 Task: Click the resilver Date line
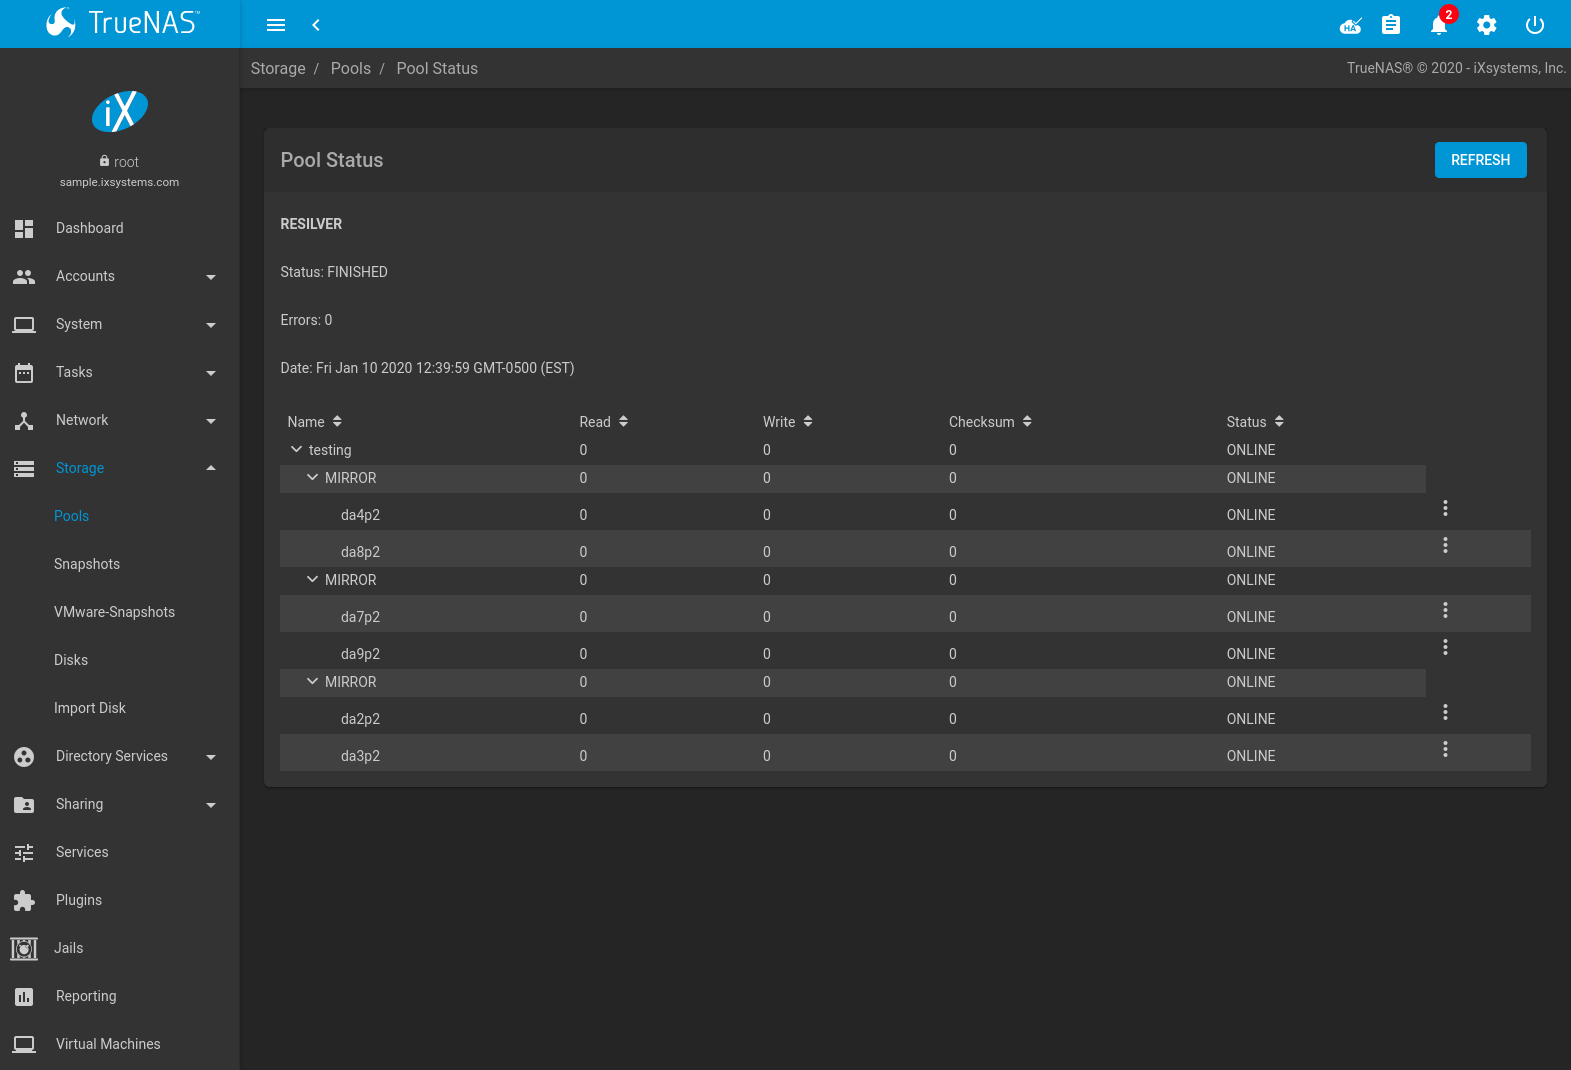pyautogui.click(x=427, y=368)
